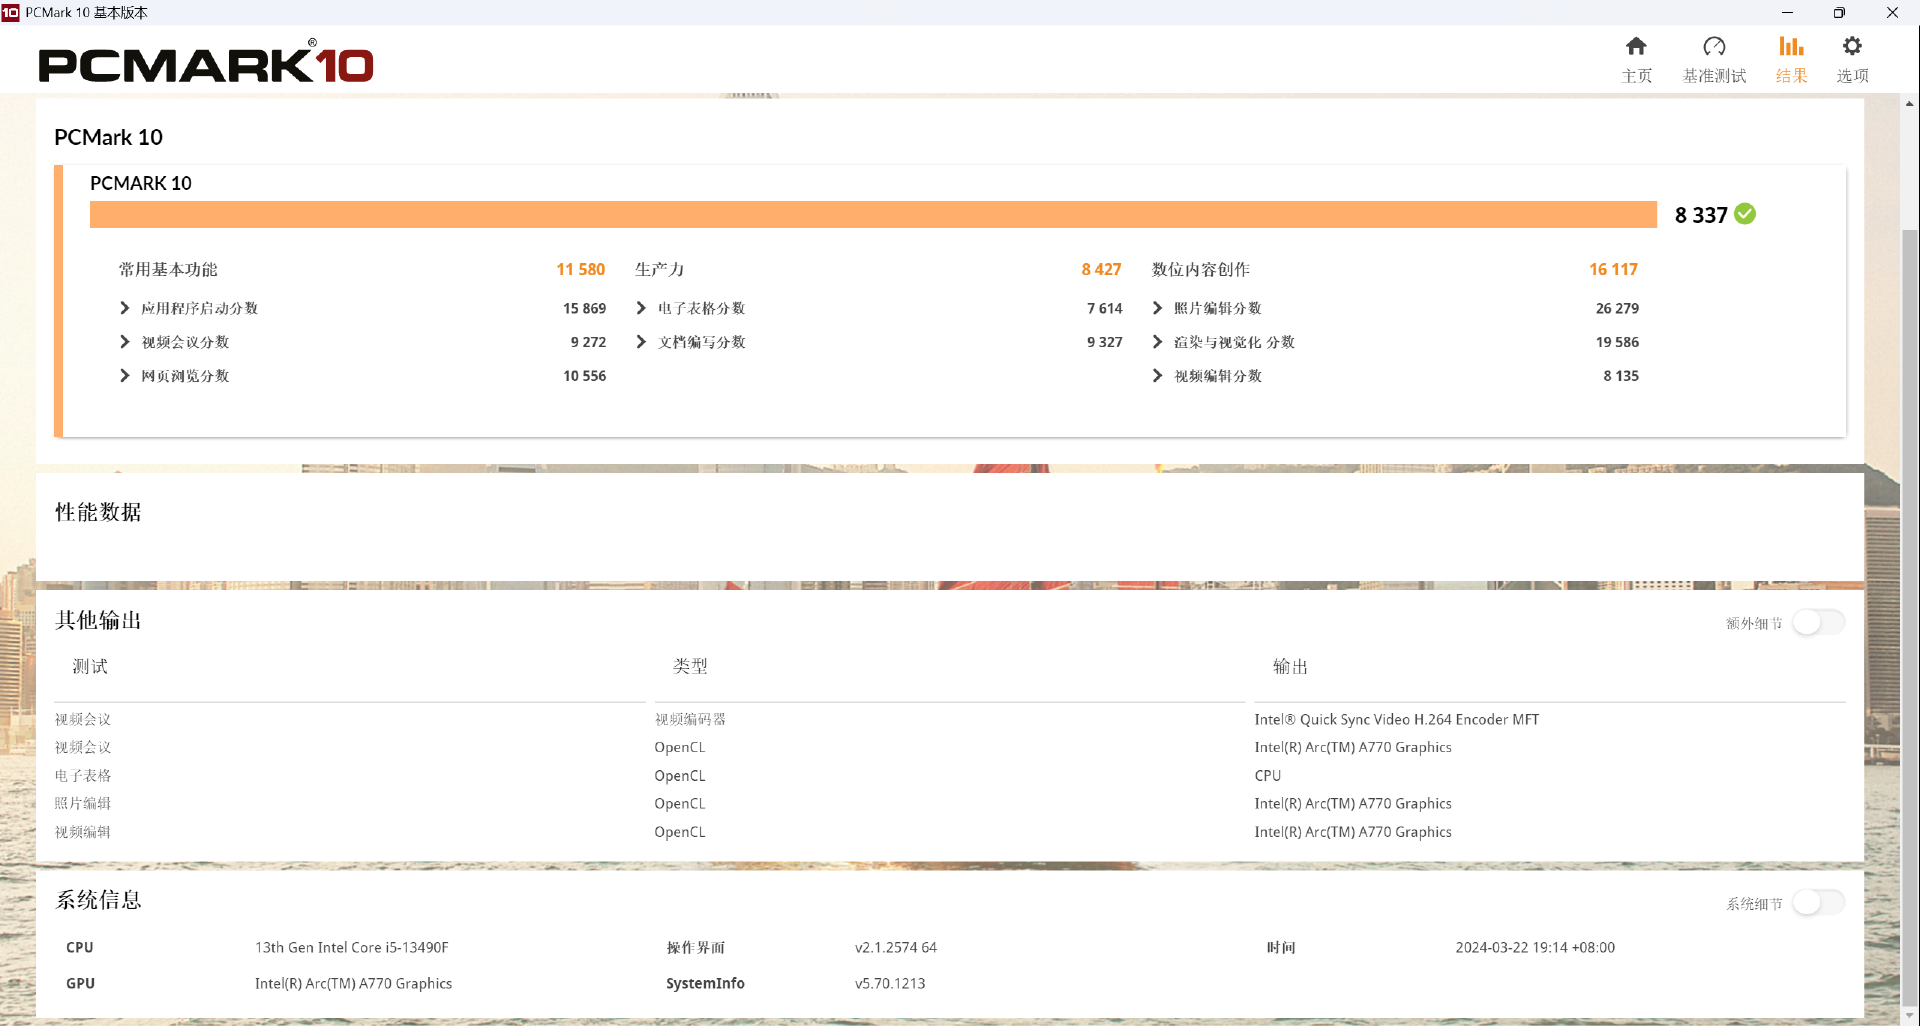Click the 视频编码器 type cell
Image resolution: width=1920 pixels, height=1026 pixels.
click(x=690, y=719)
